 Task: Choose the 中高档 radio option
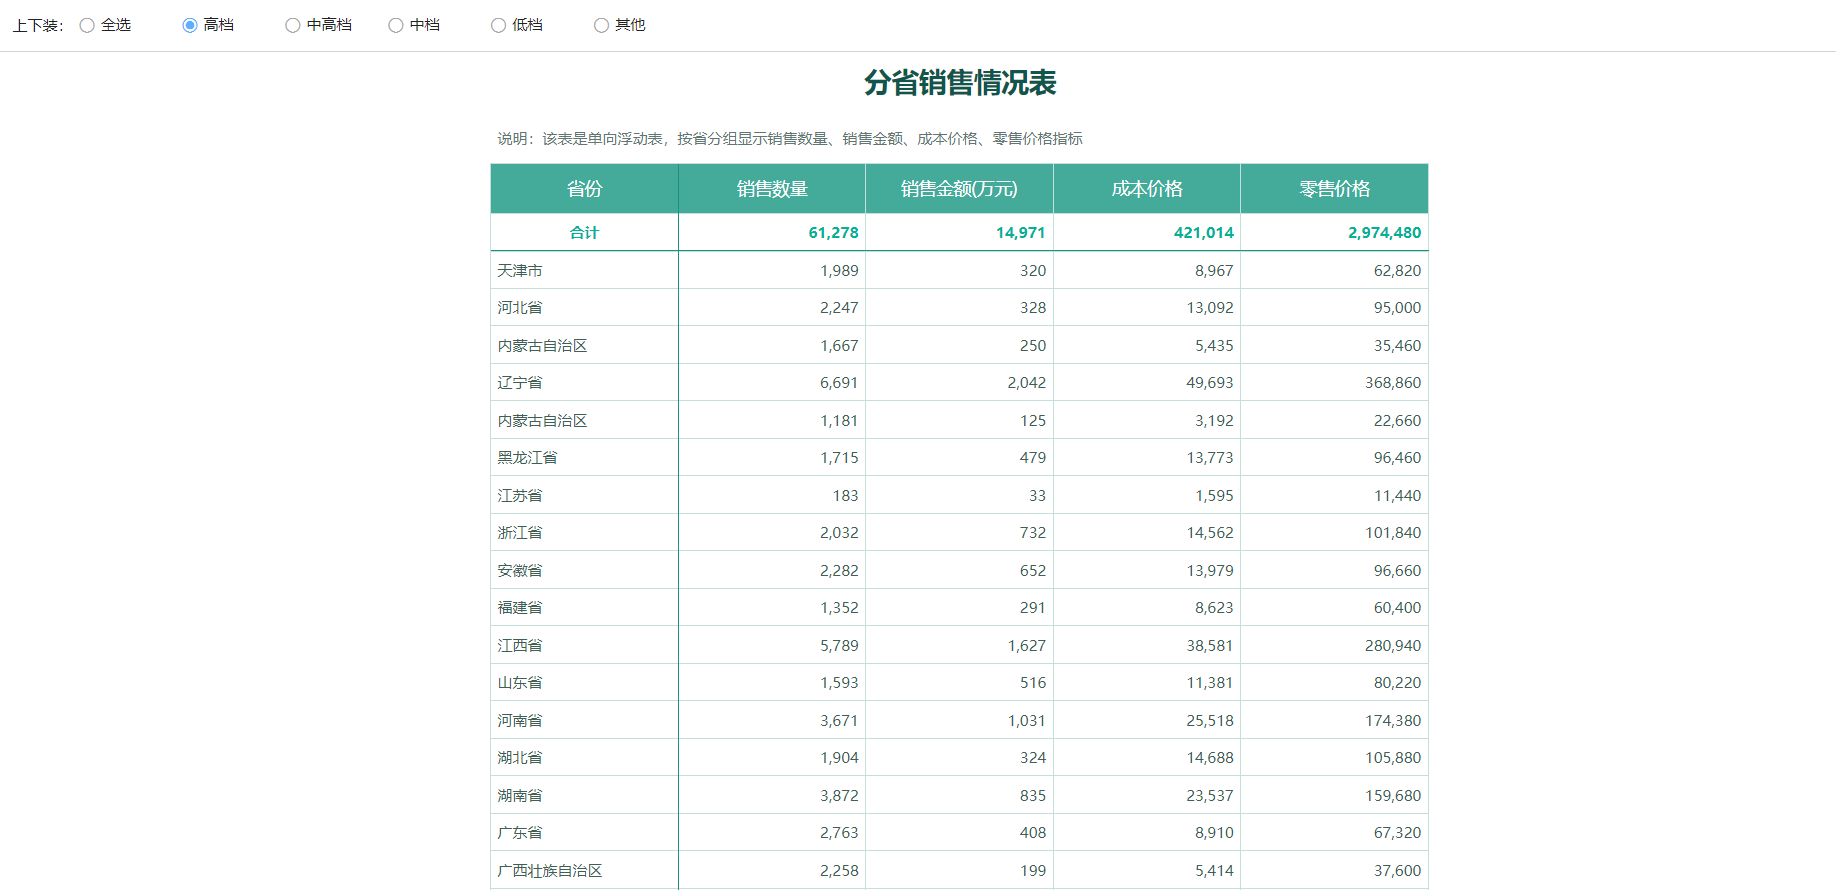pyautogui.click(x=293, y=25)
